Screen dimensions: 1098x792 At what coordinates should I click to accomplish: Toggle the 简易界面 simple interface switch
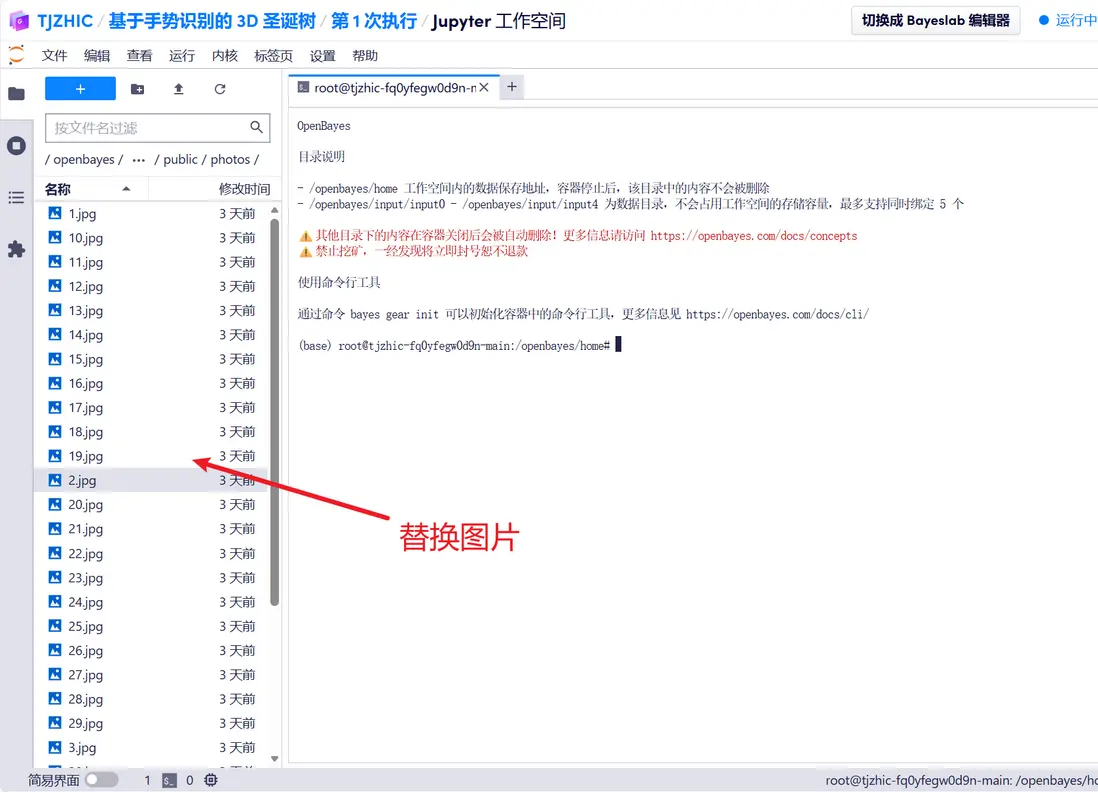(102, 780)
